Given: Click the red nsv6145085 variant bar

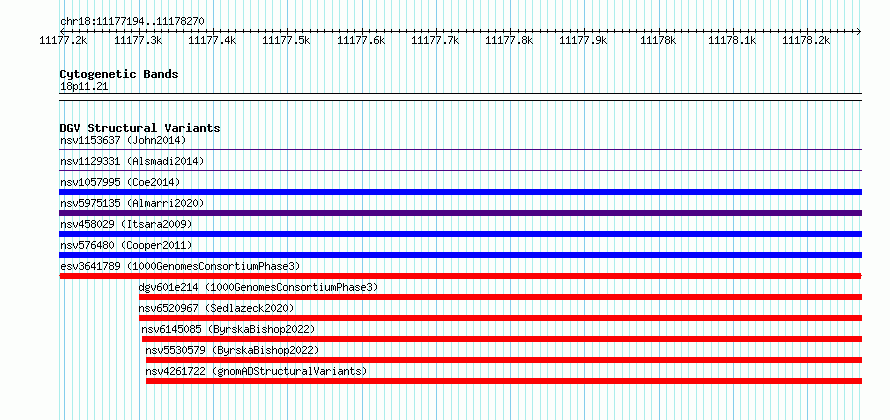Looking at the screenshot, I should coord(502,339).
